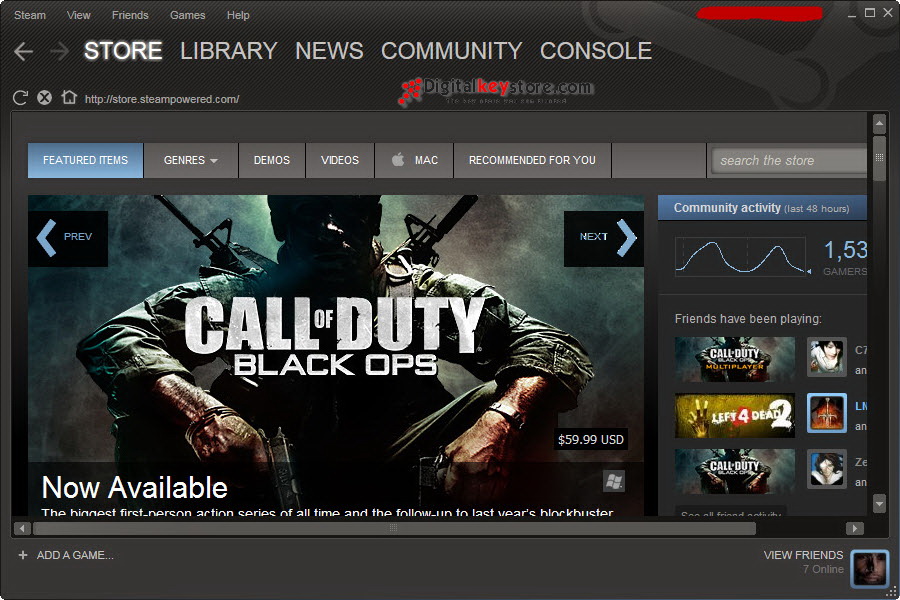Switch to the CONSOLE section
Viewport: 900px width, 600px height.
[x=596, y=51]
